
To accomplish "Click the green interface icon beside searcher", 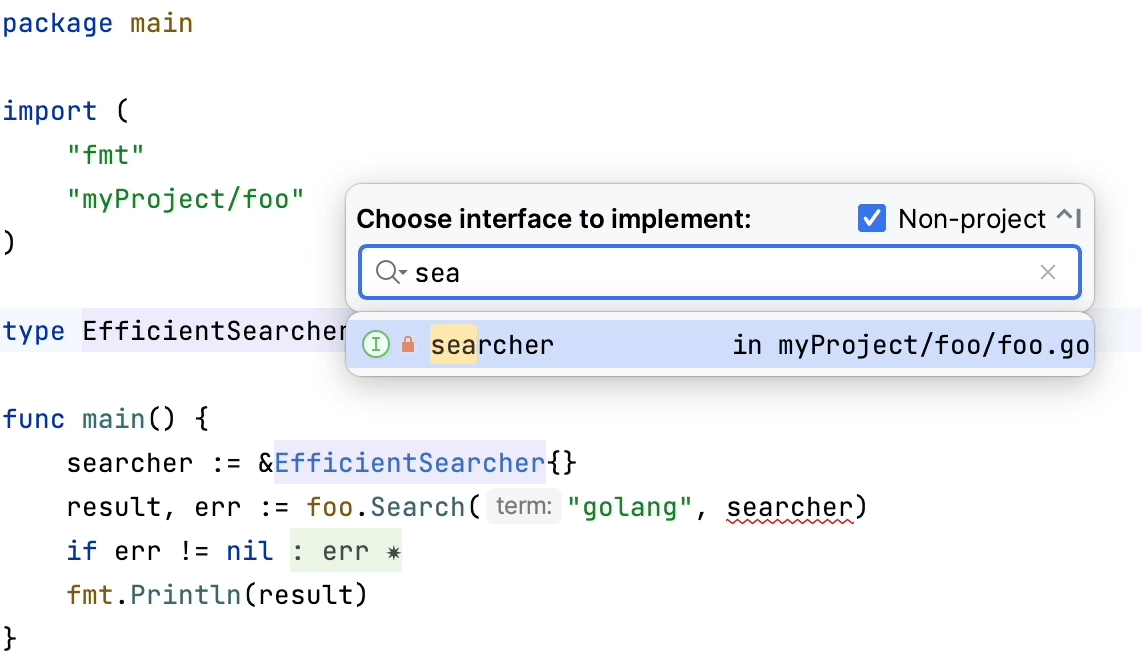I will 375,344.
